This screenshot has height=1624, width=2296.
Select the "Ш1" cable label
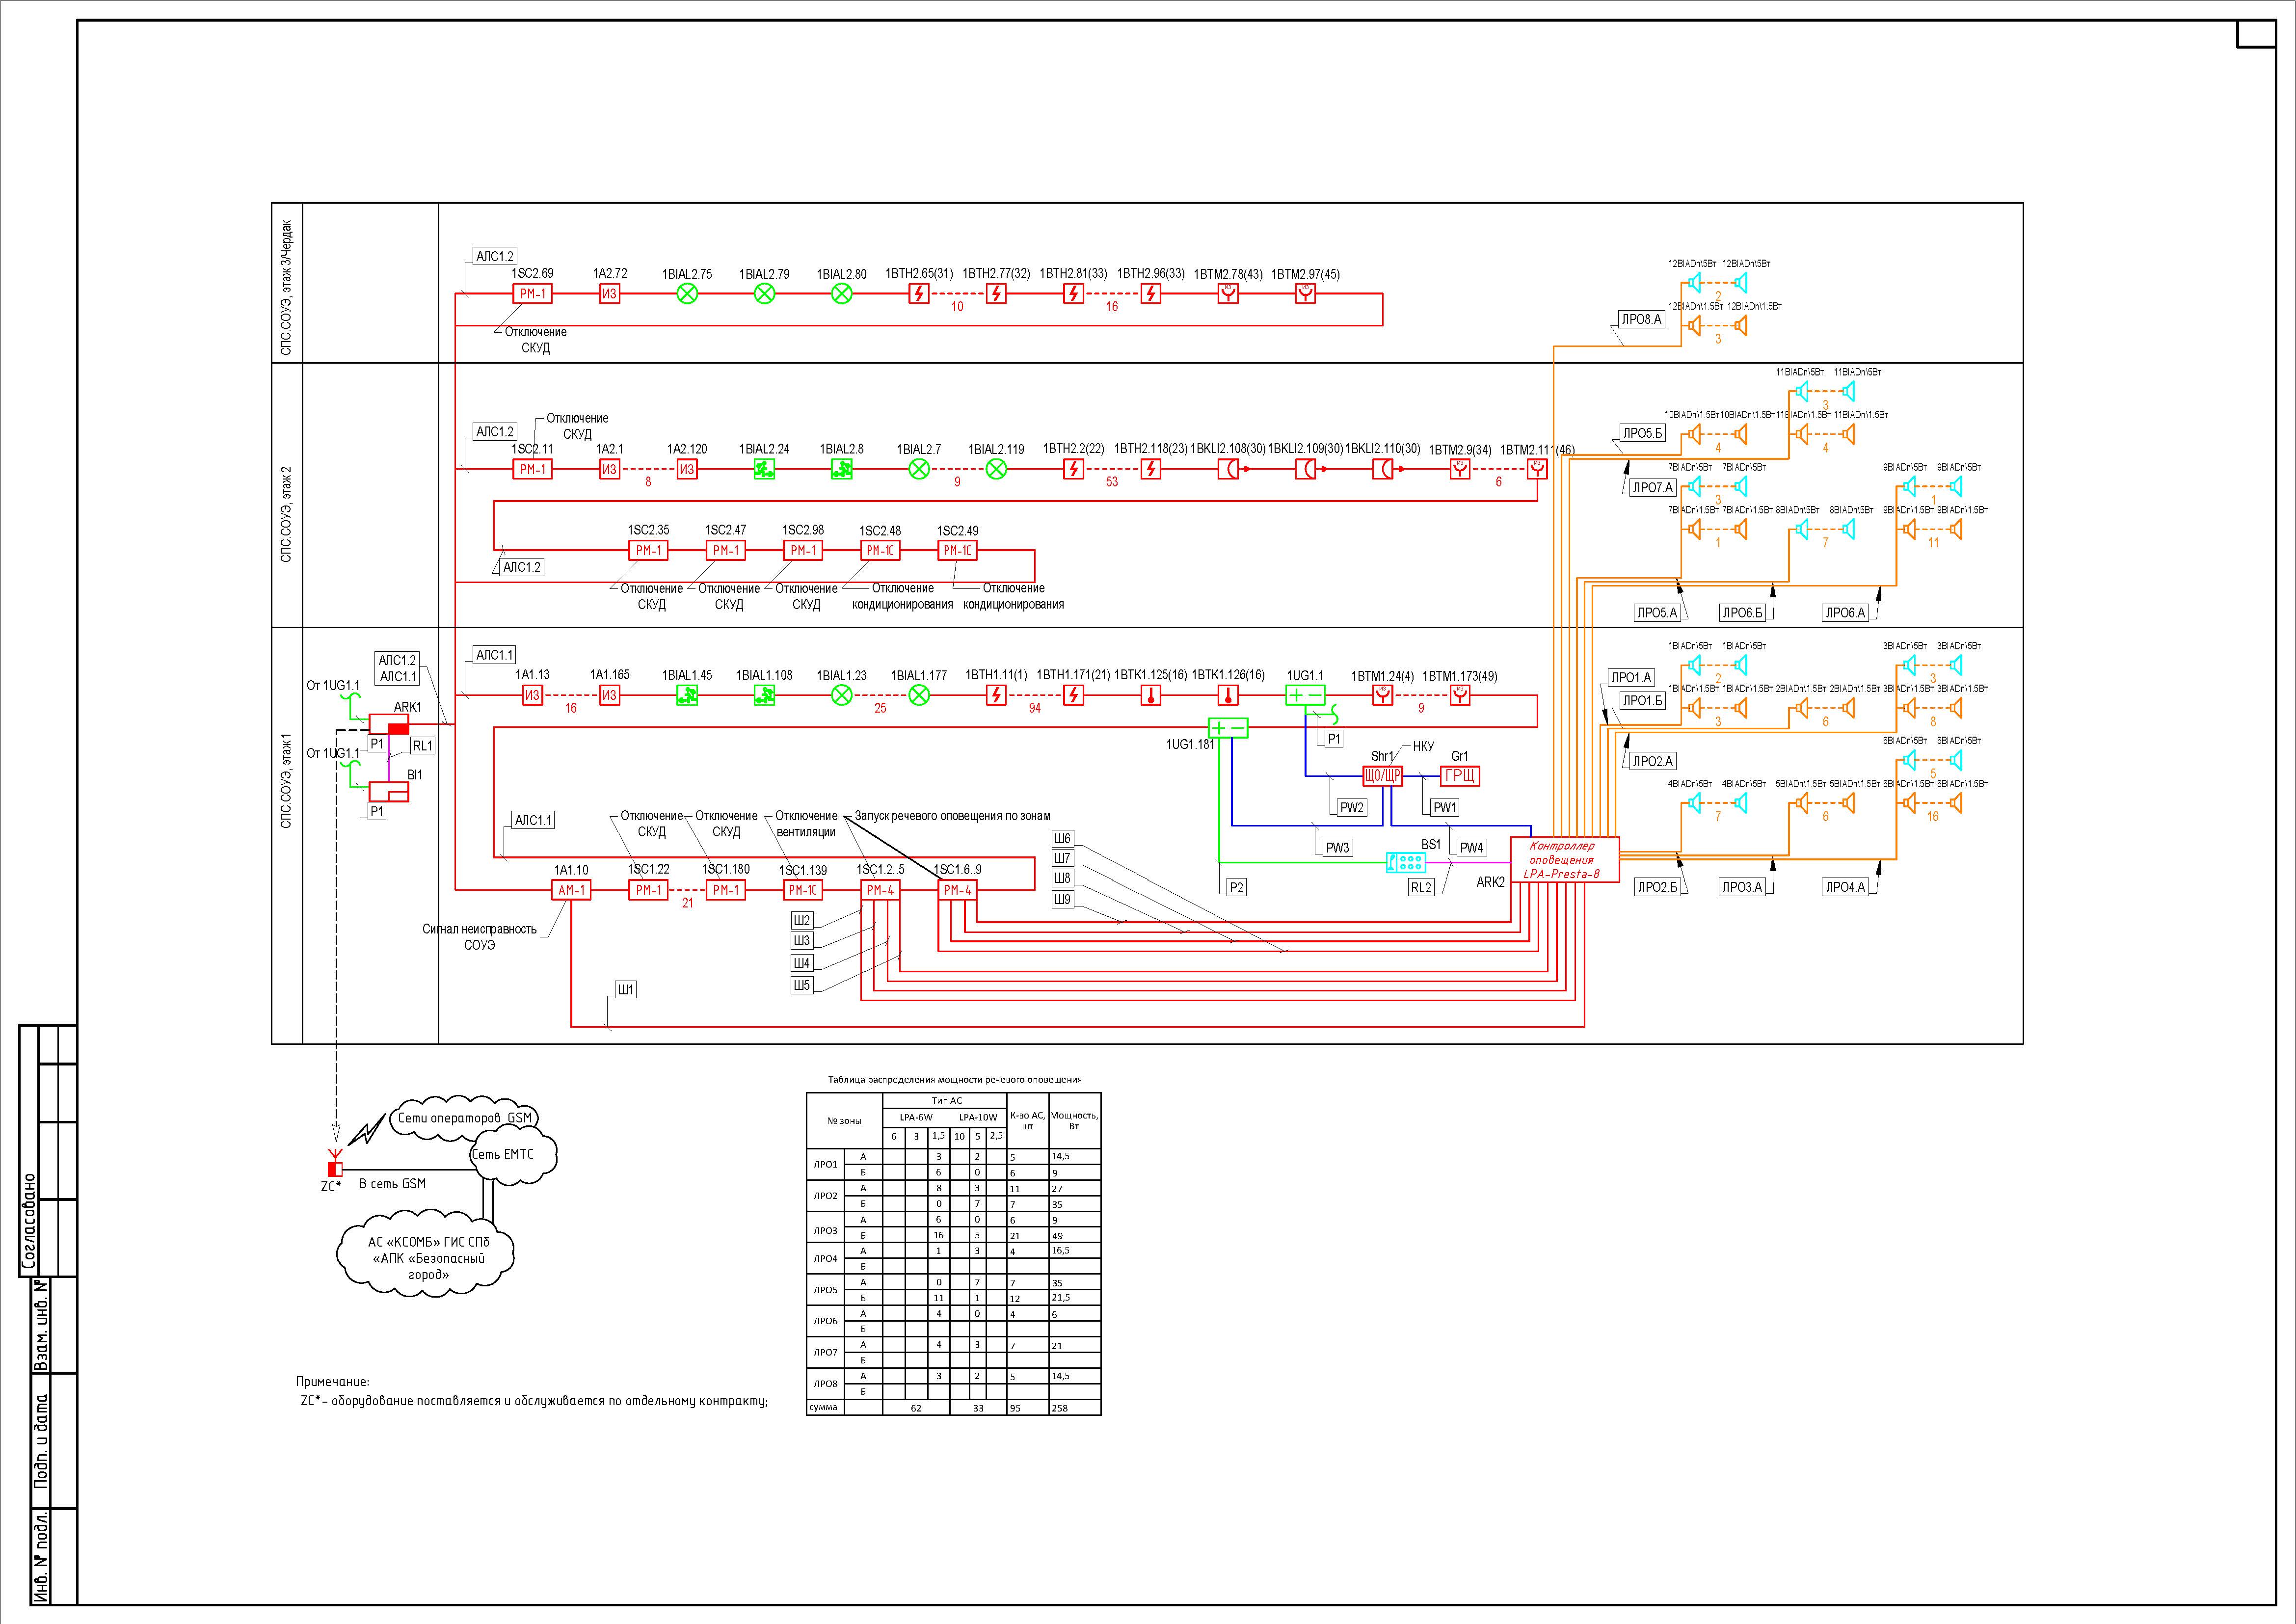pos(625,990)
